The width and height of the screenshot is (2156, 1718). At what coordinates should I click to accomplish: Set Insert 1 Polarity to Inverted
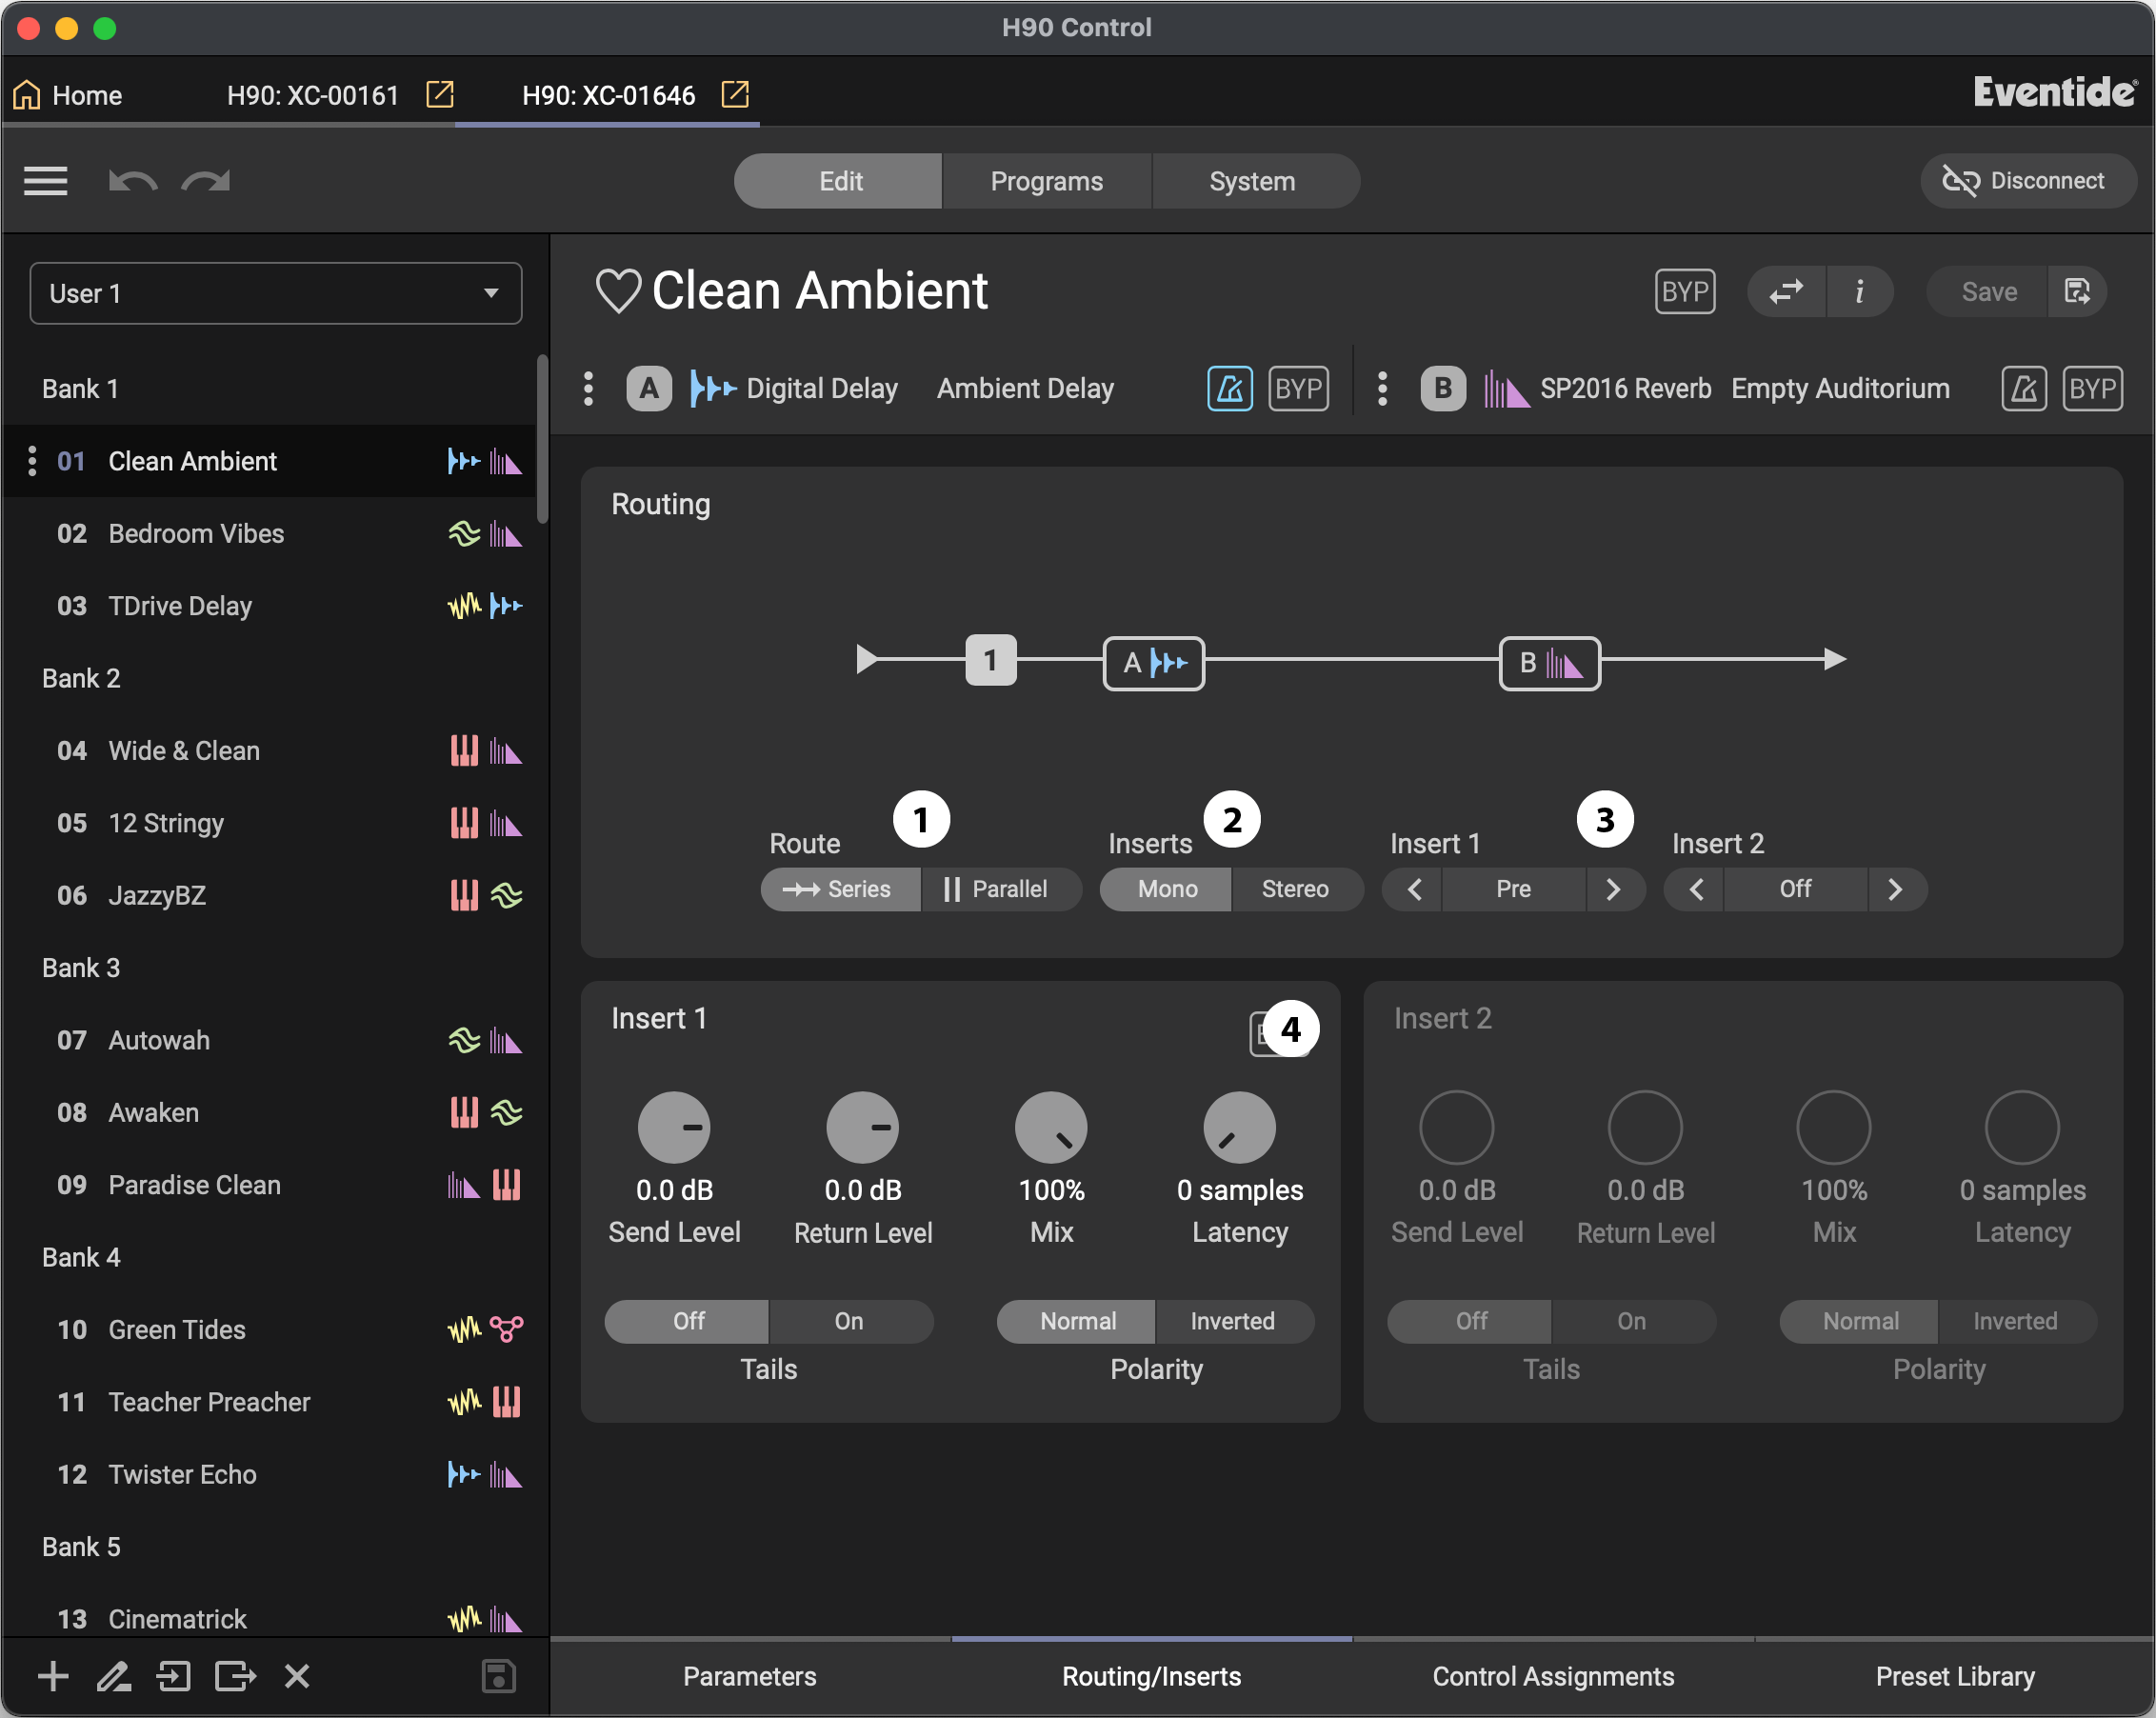pos(1234,1321)
